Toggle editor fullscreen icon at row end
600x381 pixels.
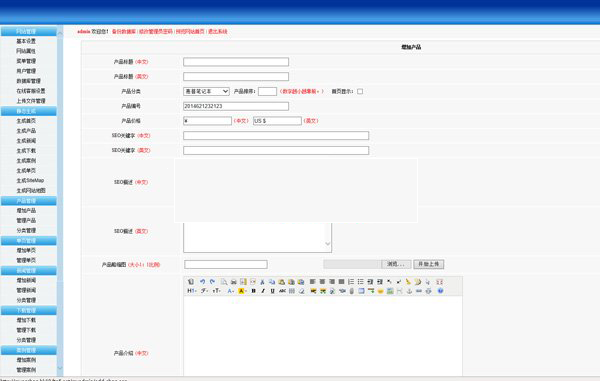pos(439,282)
